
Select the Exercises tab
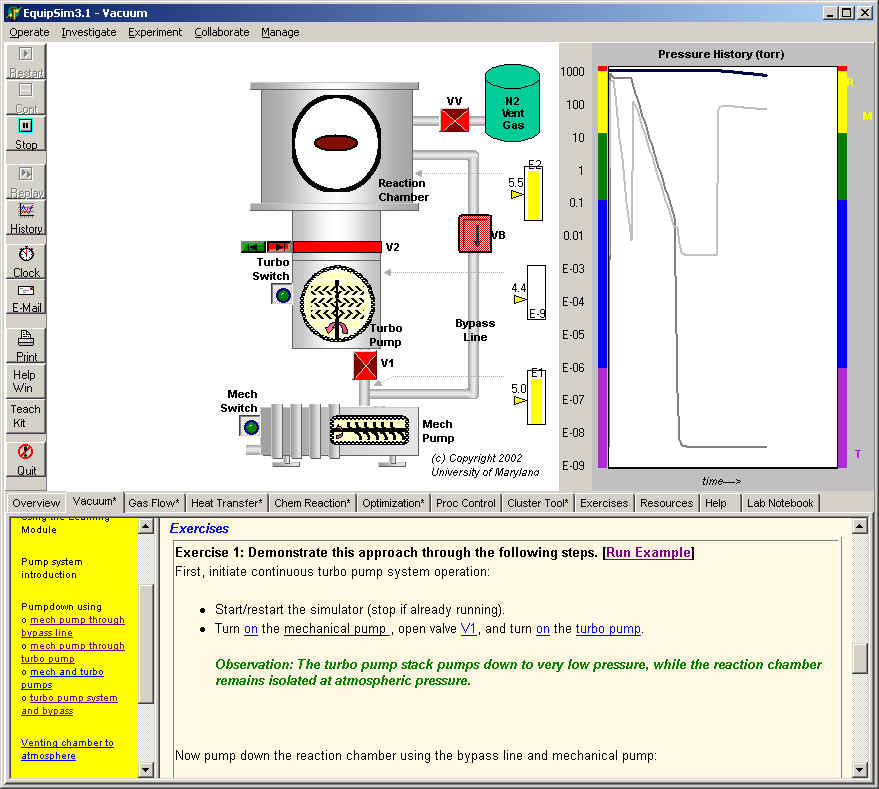coord(604,503)
